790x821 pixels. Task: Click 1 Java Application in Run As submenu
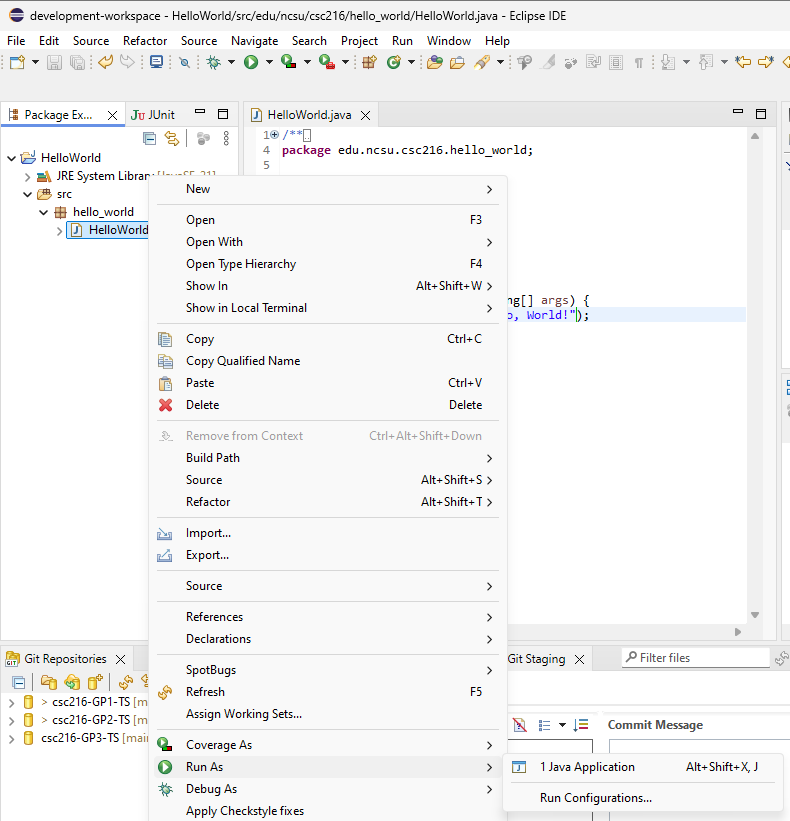pos(642,767)
